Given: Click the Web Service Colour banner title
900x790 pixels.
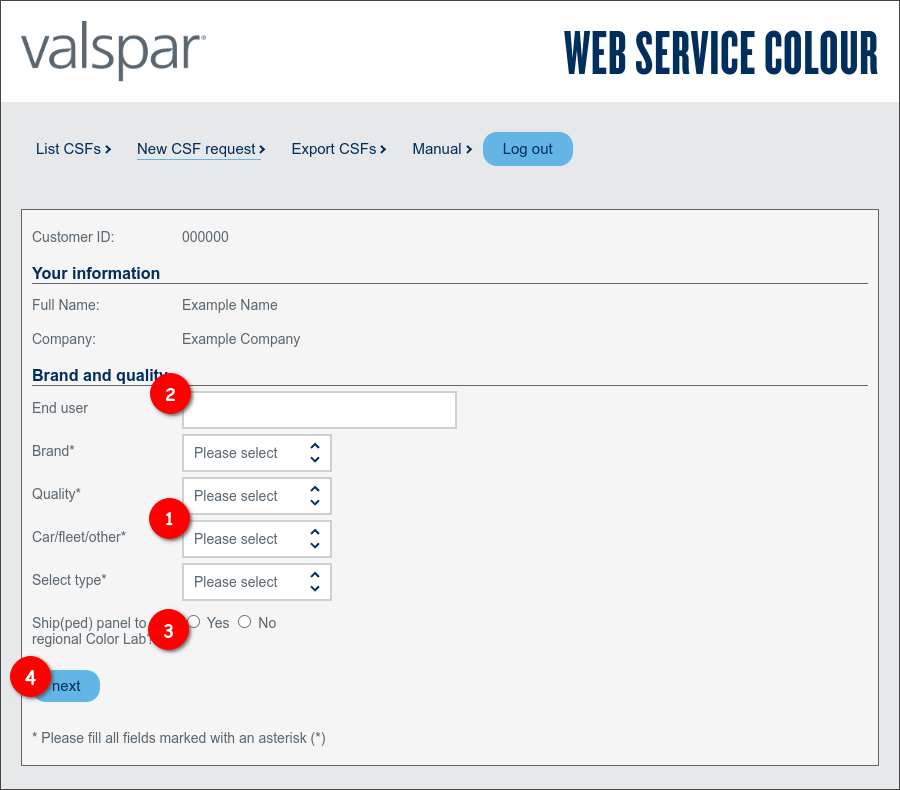Looking at the screenshot, I should point(720,54).
